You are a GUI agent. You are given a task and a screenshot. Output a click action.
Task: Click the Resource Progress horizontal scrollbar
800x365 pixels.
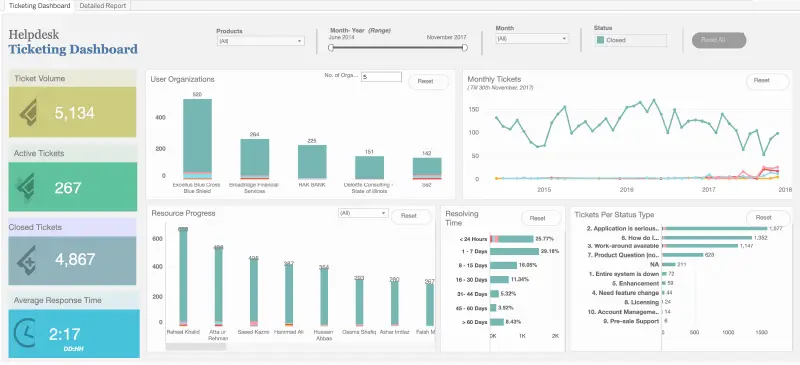[x=196, y=346]
